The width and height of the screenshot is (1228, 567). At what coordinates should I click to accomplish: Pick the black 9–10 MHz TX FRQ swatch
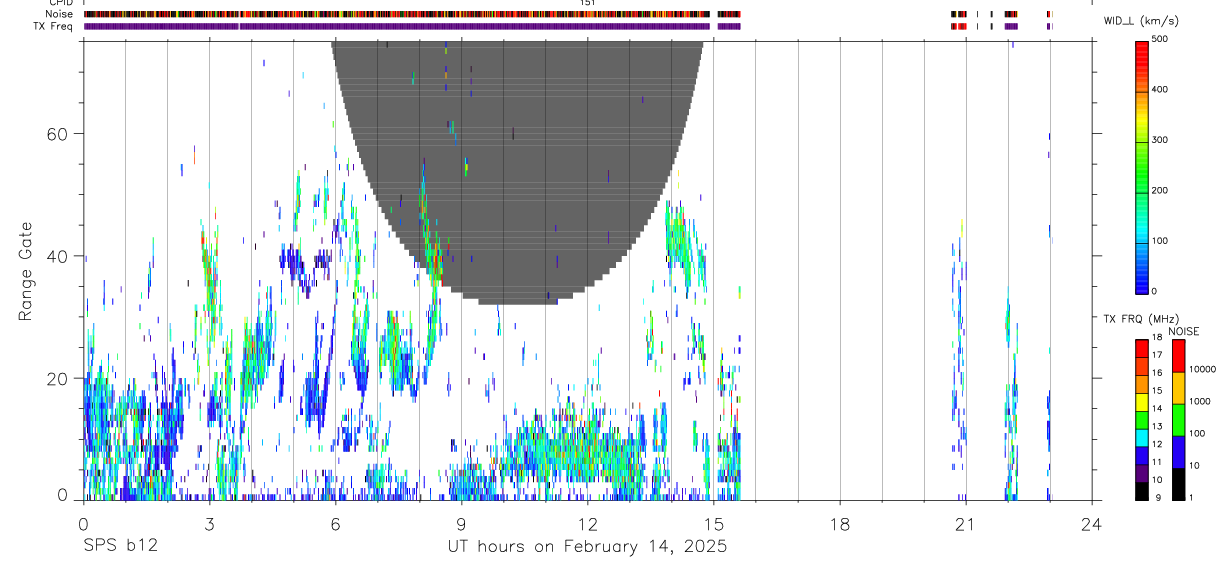tap(1141, 491)
